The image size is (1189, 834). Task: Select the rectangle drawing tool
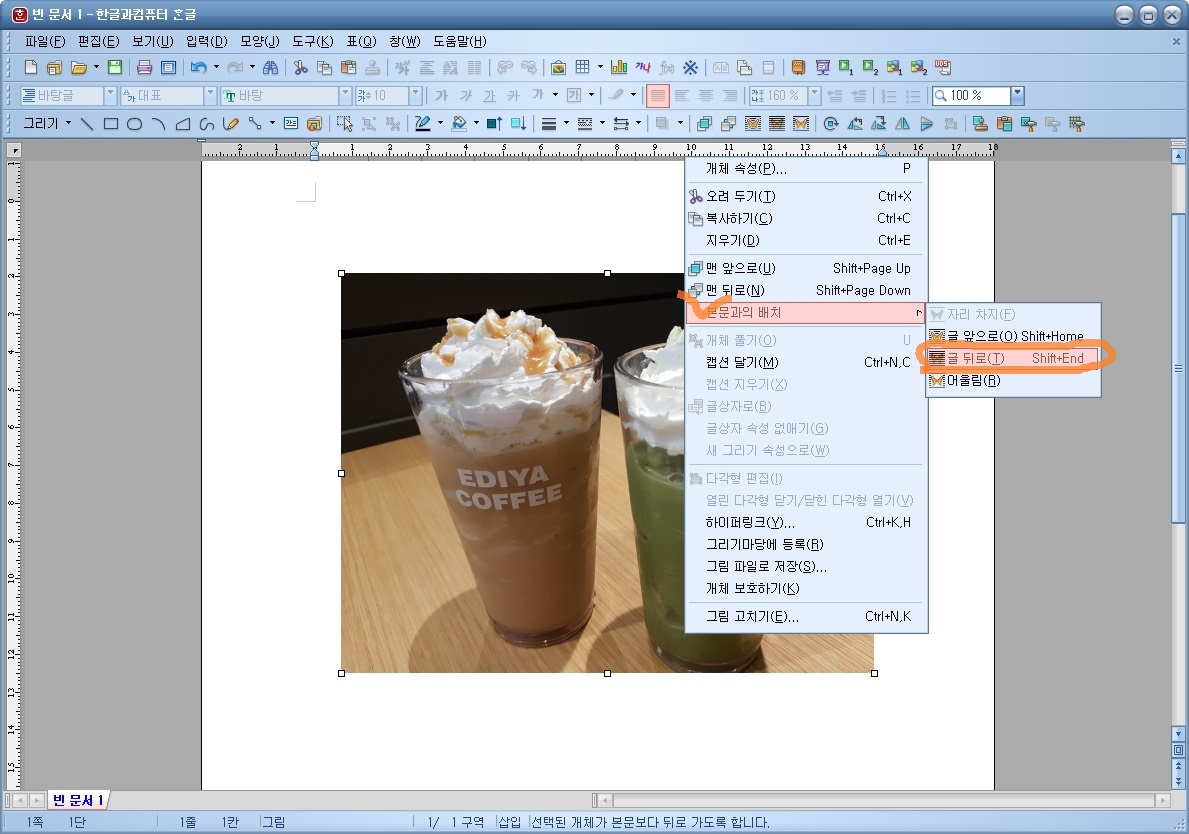(111, 124)
